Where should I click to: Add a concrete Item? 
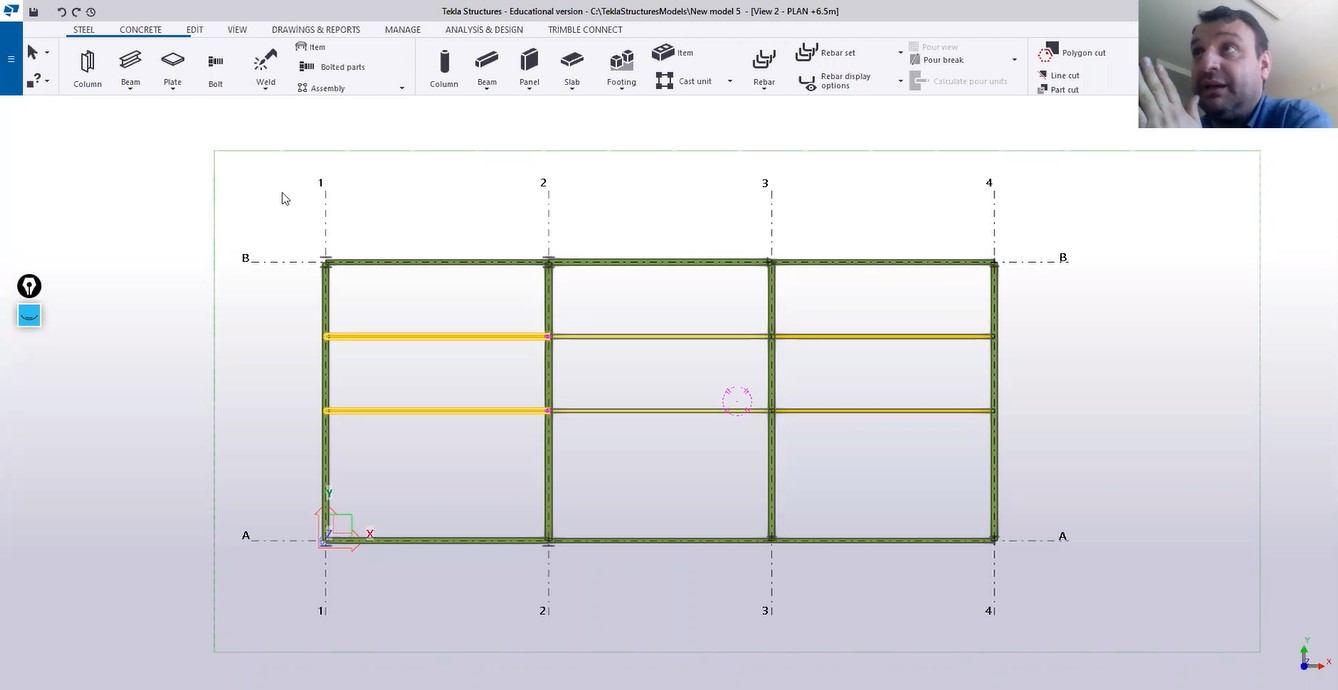[x=673, y=52]
